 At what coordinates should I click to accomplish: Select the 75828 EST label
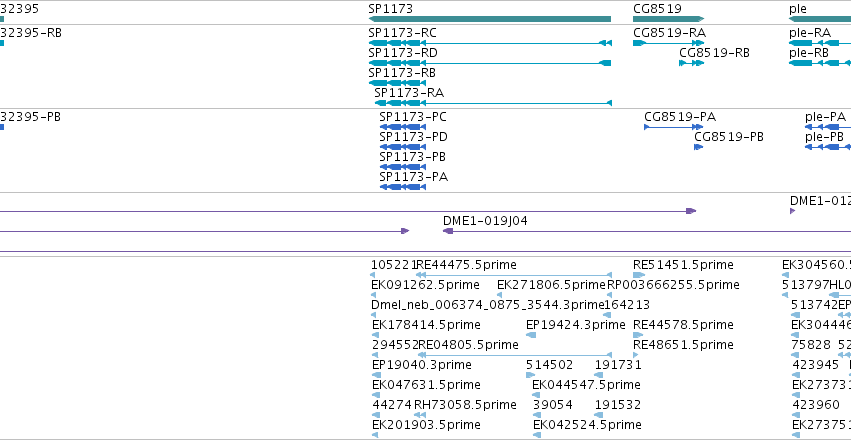[x=811, y=345]
